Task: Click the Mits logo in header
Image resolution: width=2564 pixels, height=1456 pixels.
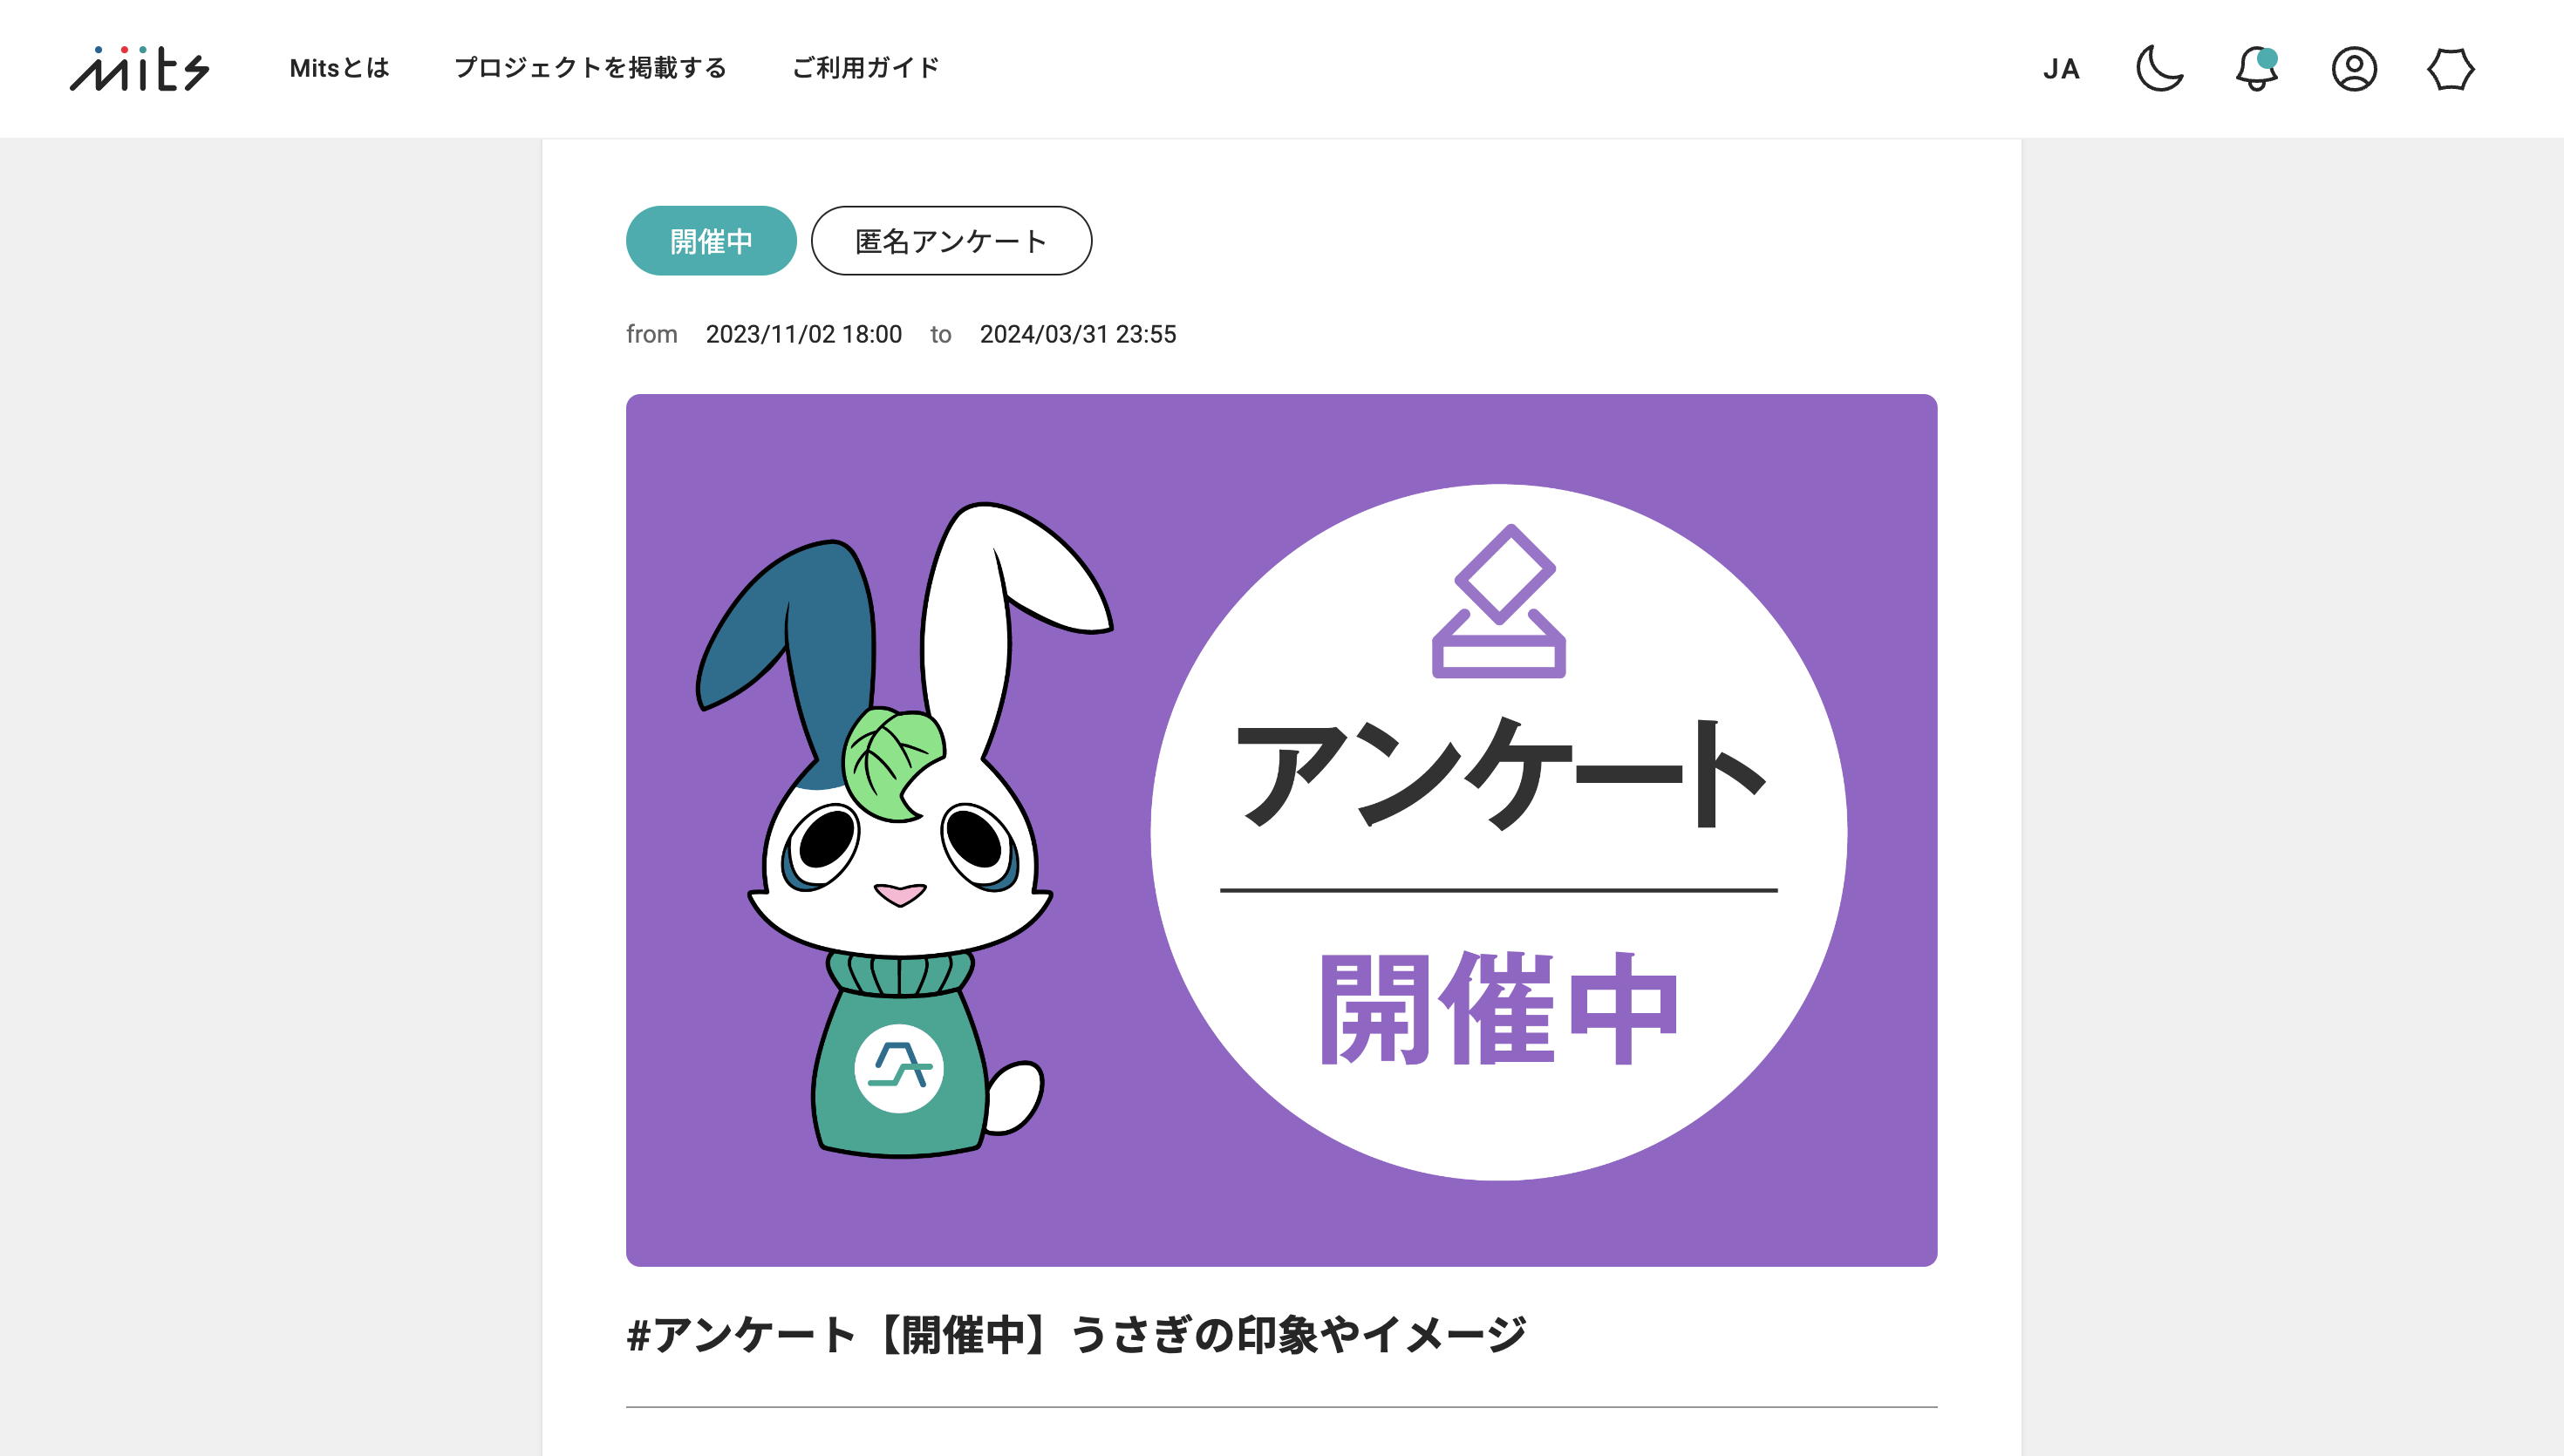Action: [139, 68]
